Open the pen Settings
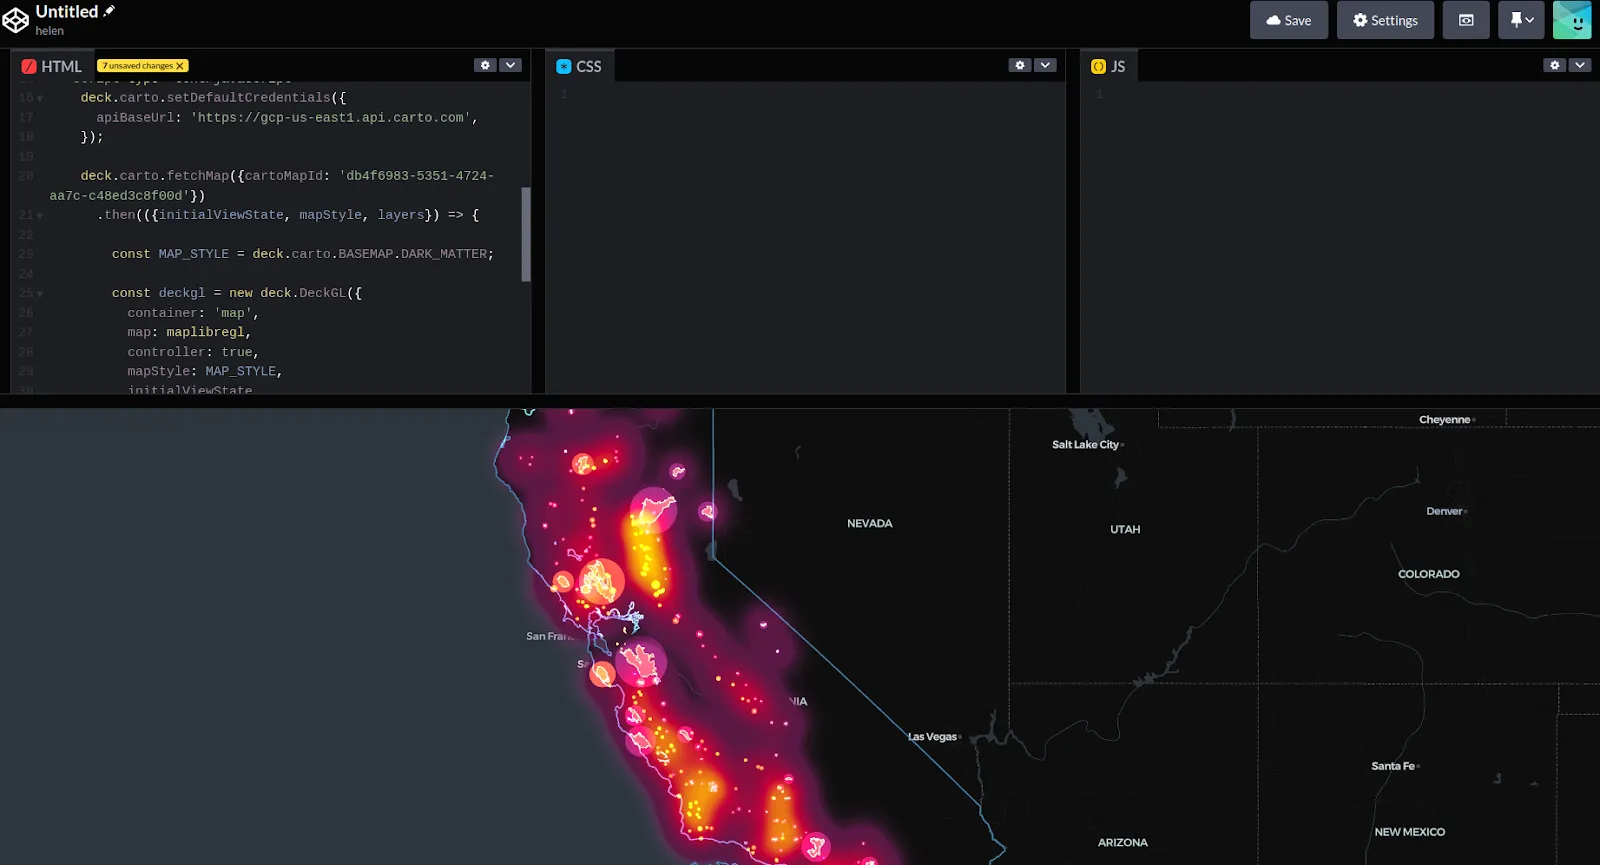 [1384, 20]
